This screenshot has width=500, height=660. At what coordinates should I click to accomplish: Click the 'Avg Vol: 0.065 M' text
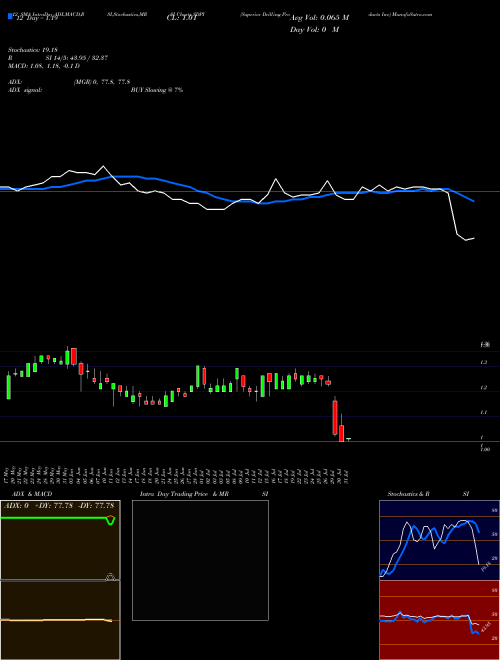tap(319, 18)
